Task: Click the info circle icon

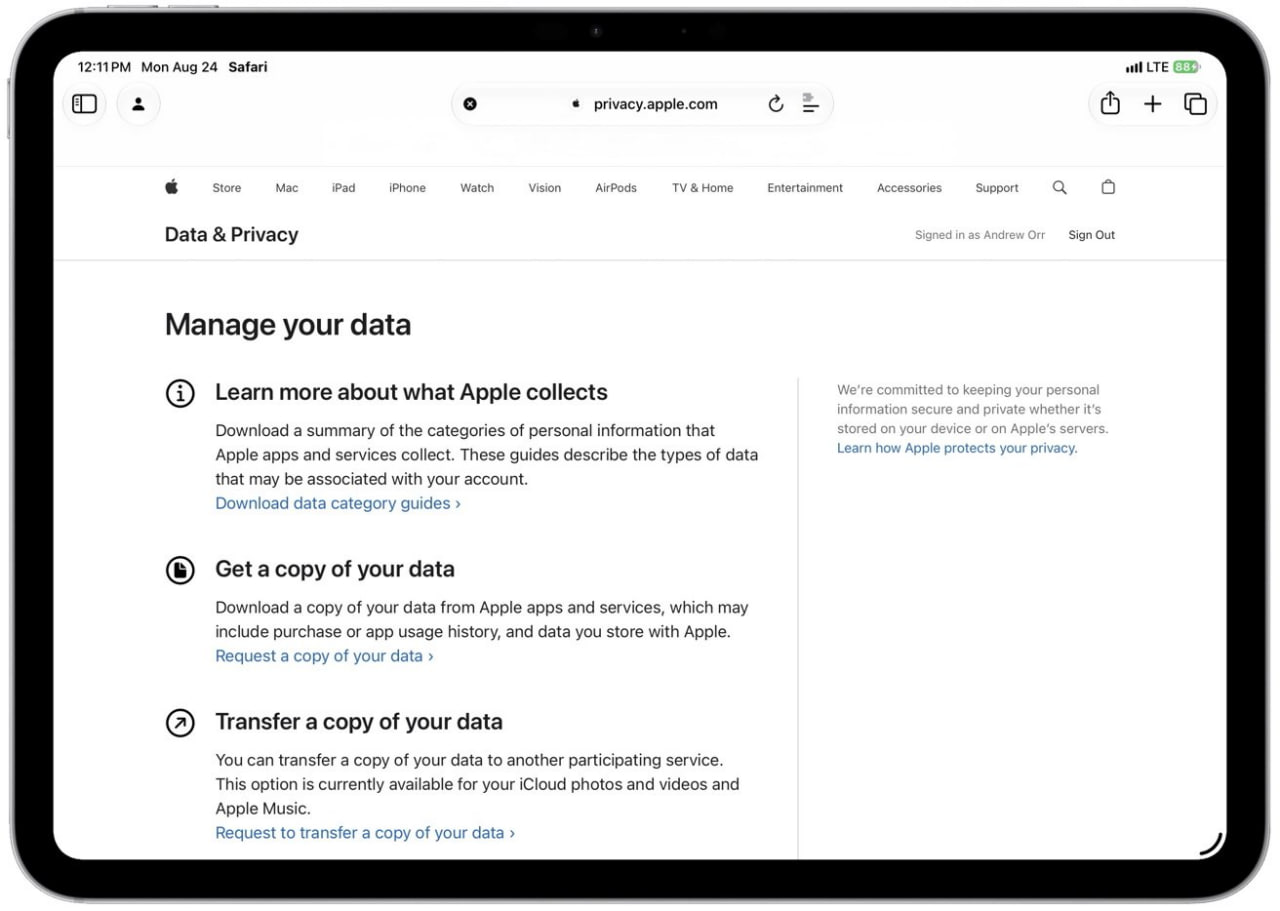Action: 180,393
